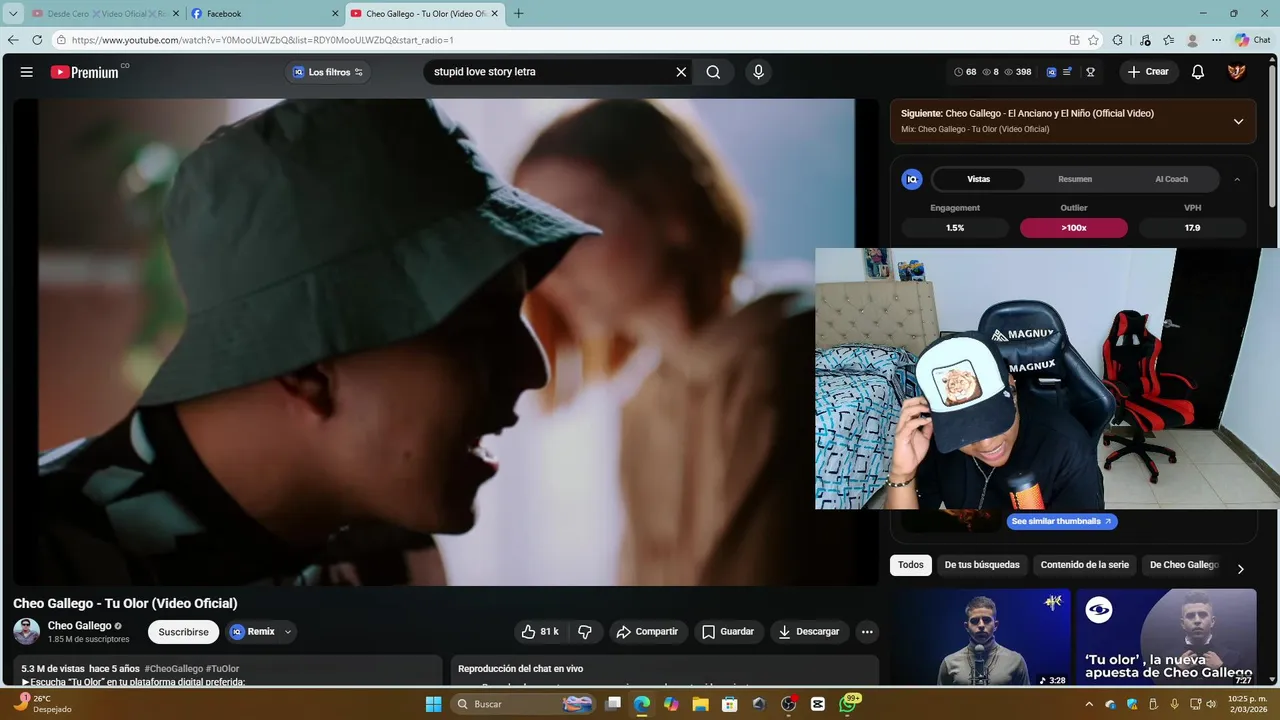This screenshot has width=1280, height=720.
Task: Reload the page in Edge
Action: tap(37, 40)
